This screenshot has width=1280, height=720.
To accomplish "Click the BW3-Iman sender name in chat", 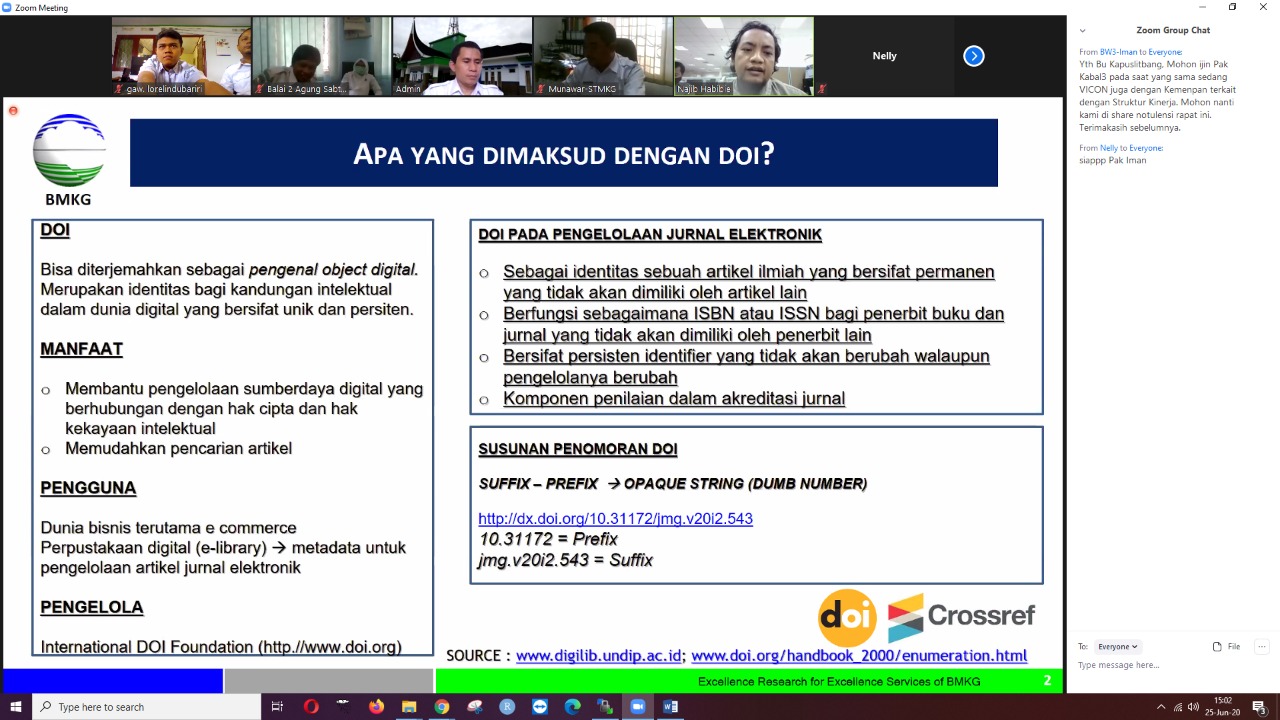I will point(1118,52).
